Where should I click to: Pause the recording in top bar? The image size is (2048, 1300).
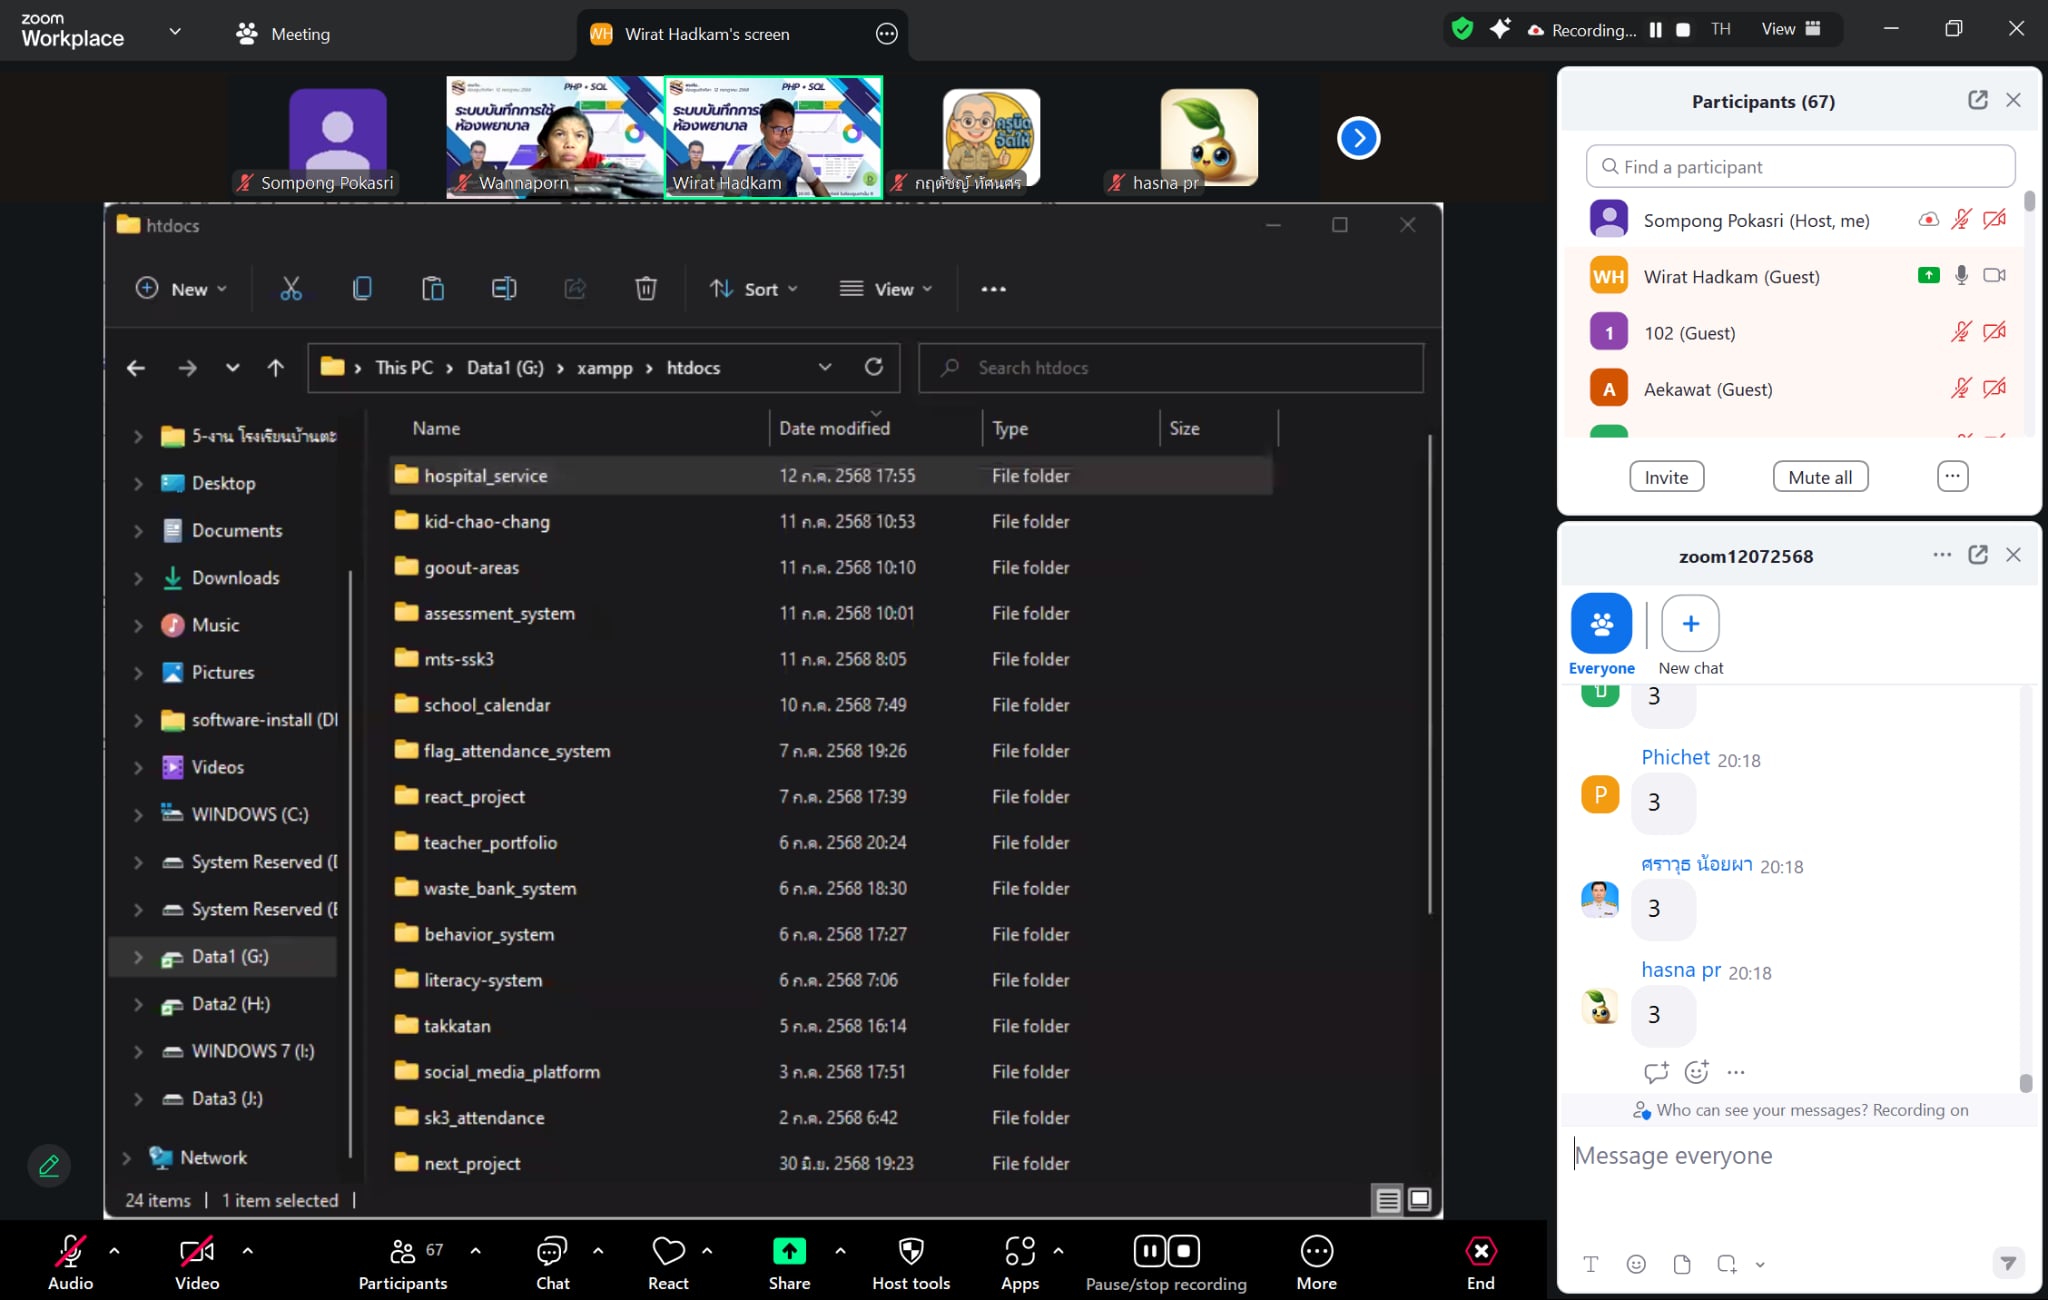pyautogui.click(x=1656, y=30)
